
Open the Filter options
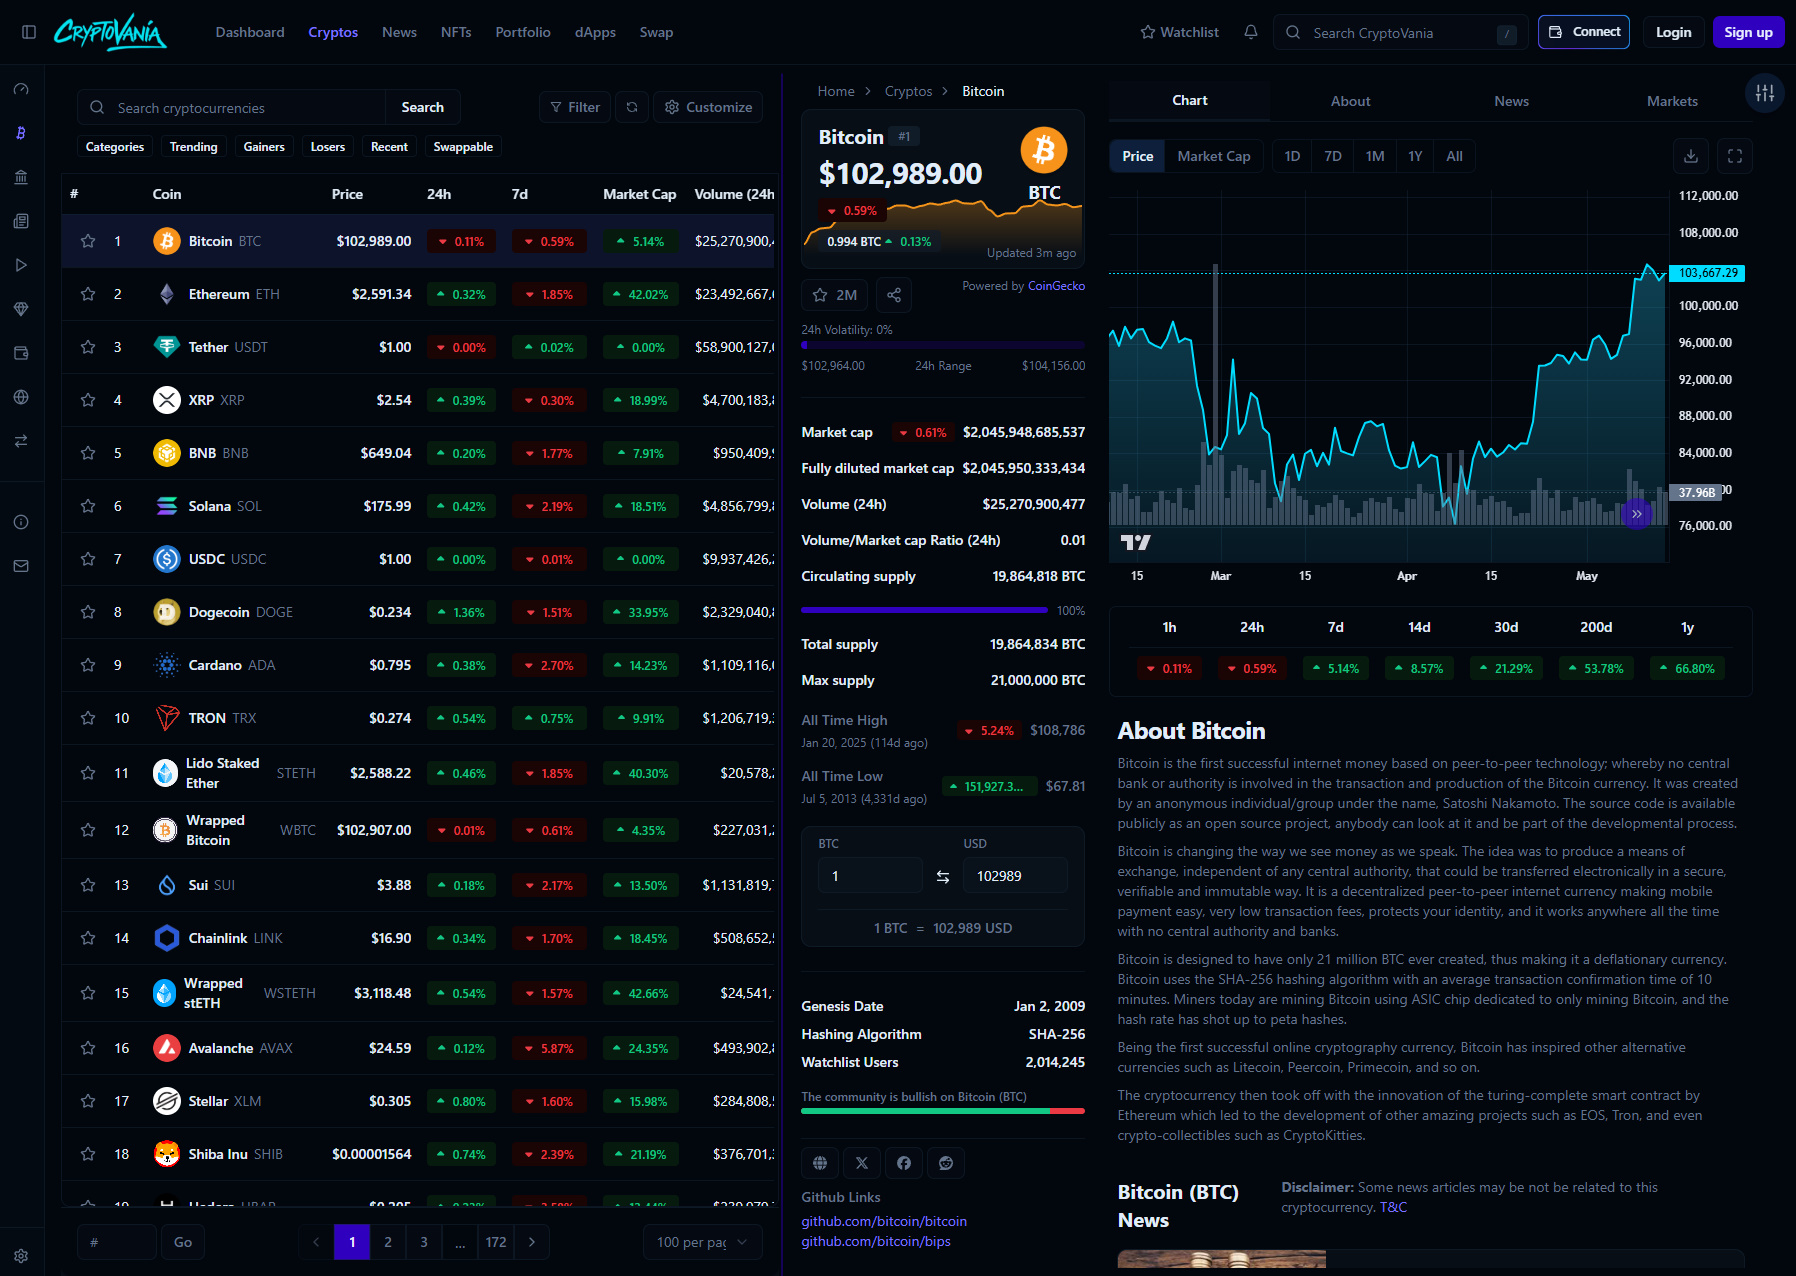click(x=575, y=107)
